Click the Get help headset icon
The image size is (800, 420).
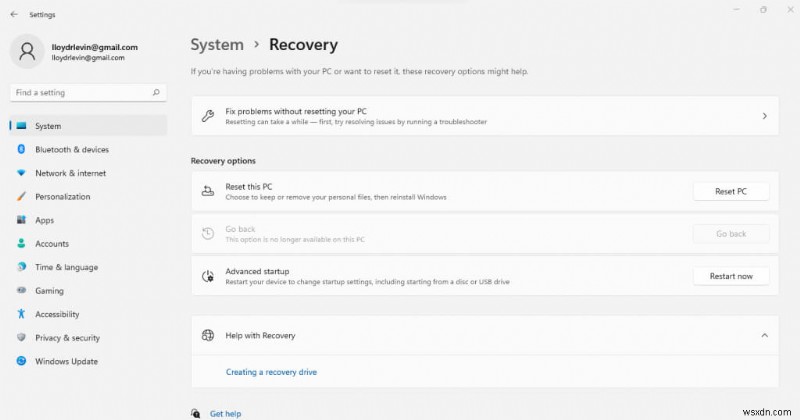coord(195,413)
